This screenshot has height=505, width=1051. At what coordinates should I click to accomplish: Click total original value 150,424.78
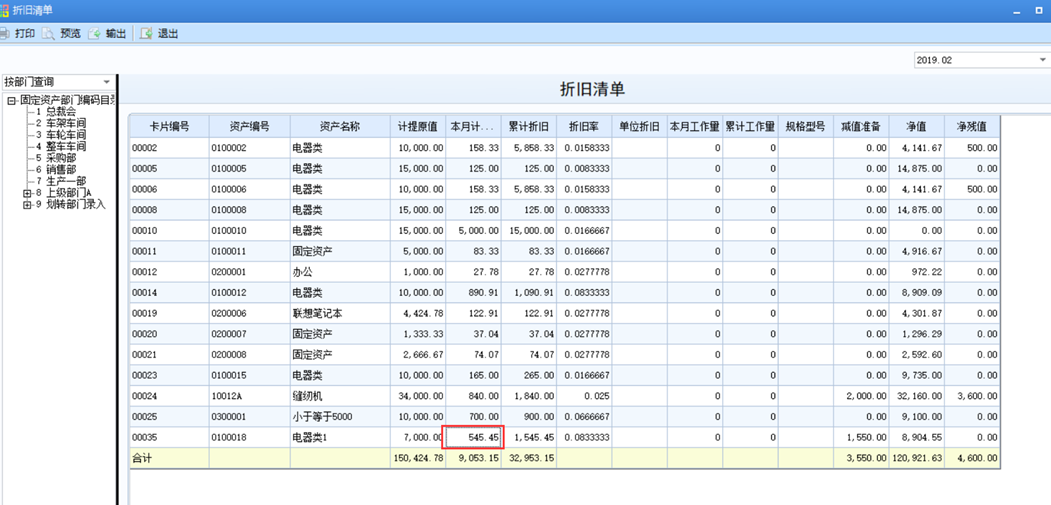click(x=418, y=458)
